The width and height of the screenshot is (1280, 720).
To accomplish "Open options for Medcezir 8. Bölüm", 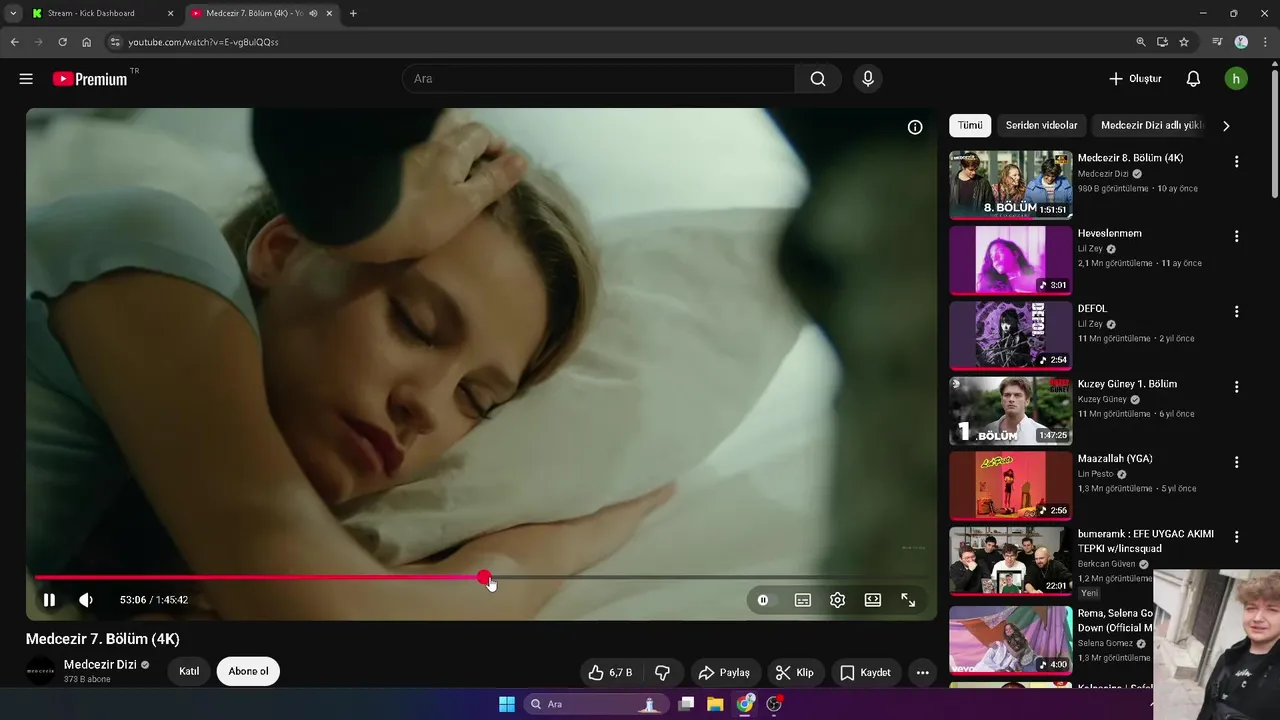I will [x=1236, y=162].
